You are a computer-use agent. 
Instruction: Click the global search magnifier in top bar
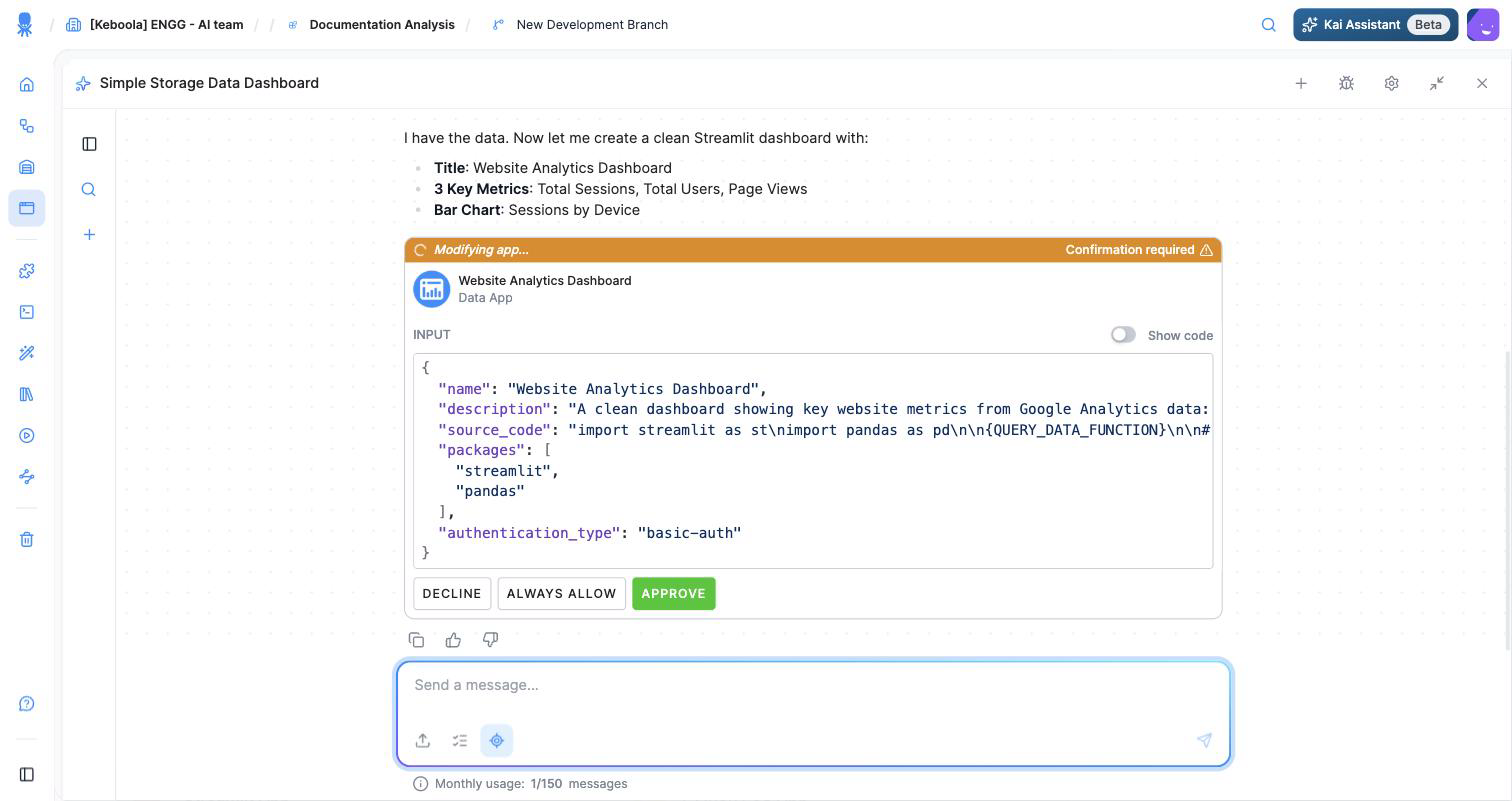[1268, 25]
